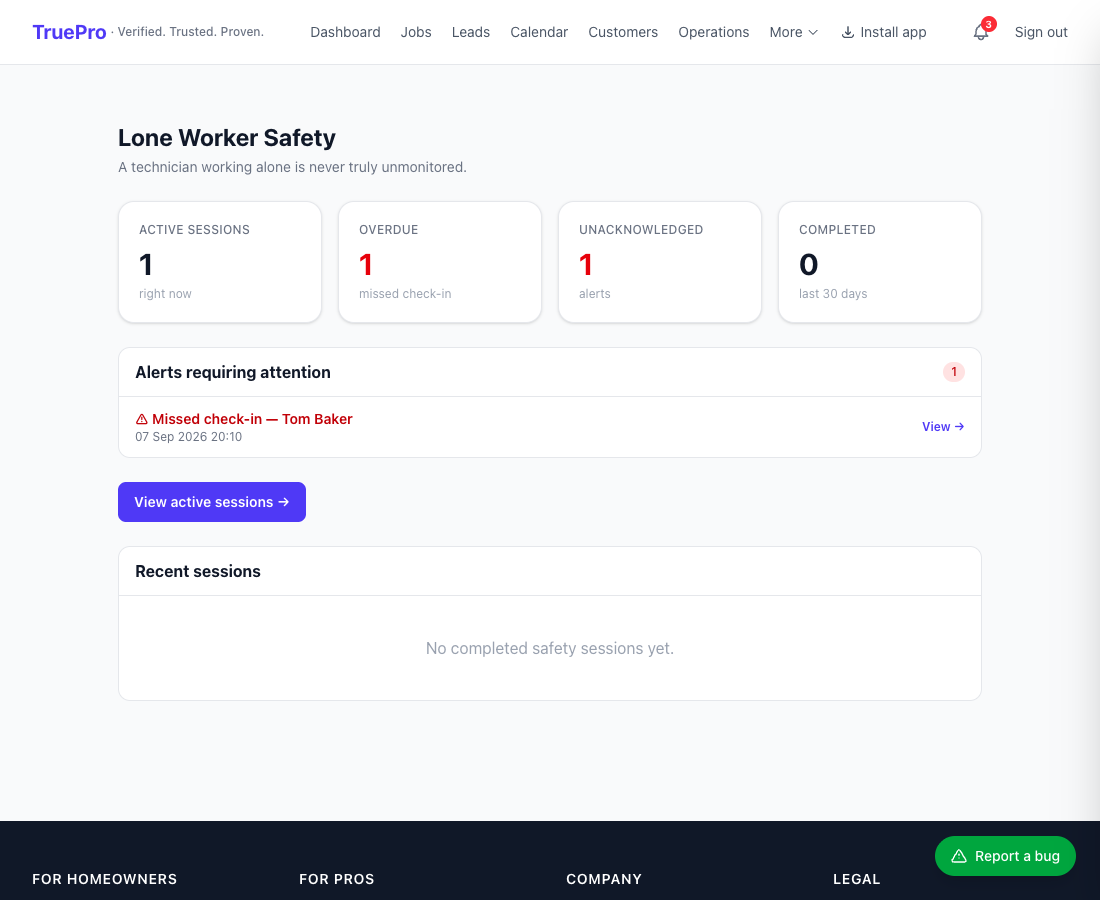Click the COMPANY footer heading
Viewport: 1100px width, 900px height.
tap(604, 879)
